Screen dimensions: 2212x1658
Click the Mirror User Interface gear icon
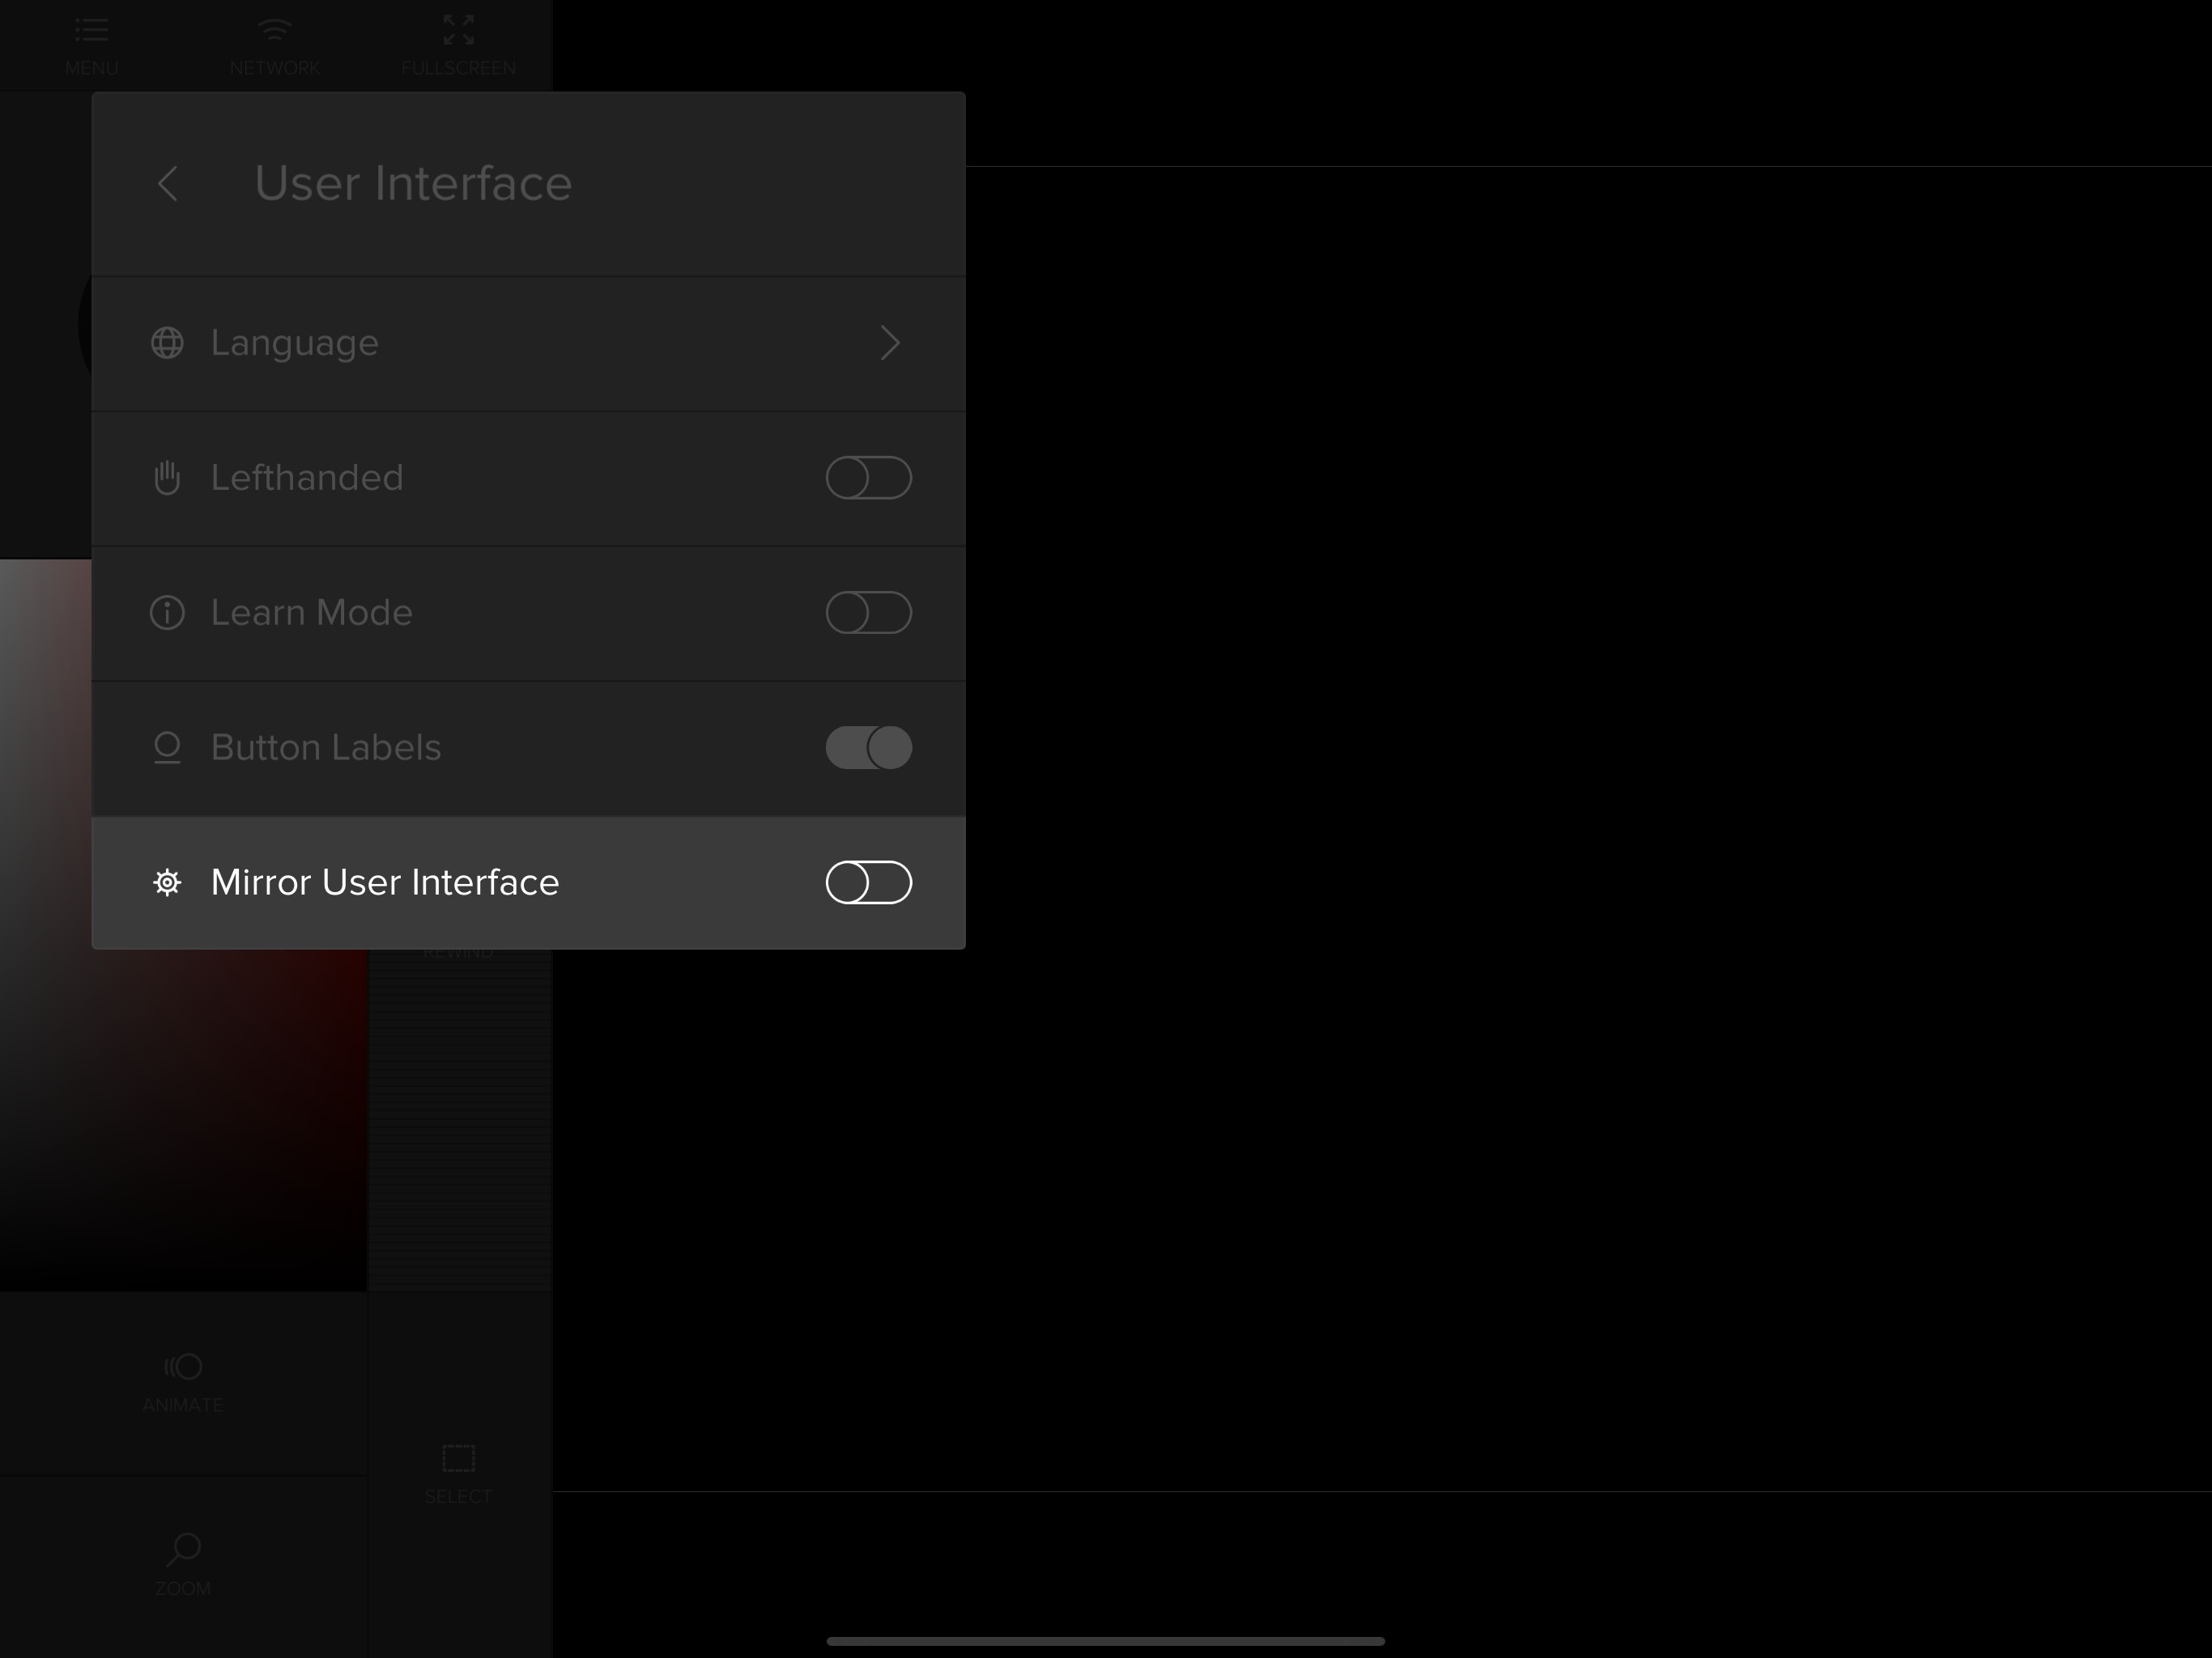pyautogui.click(x=167, y=882)
